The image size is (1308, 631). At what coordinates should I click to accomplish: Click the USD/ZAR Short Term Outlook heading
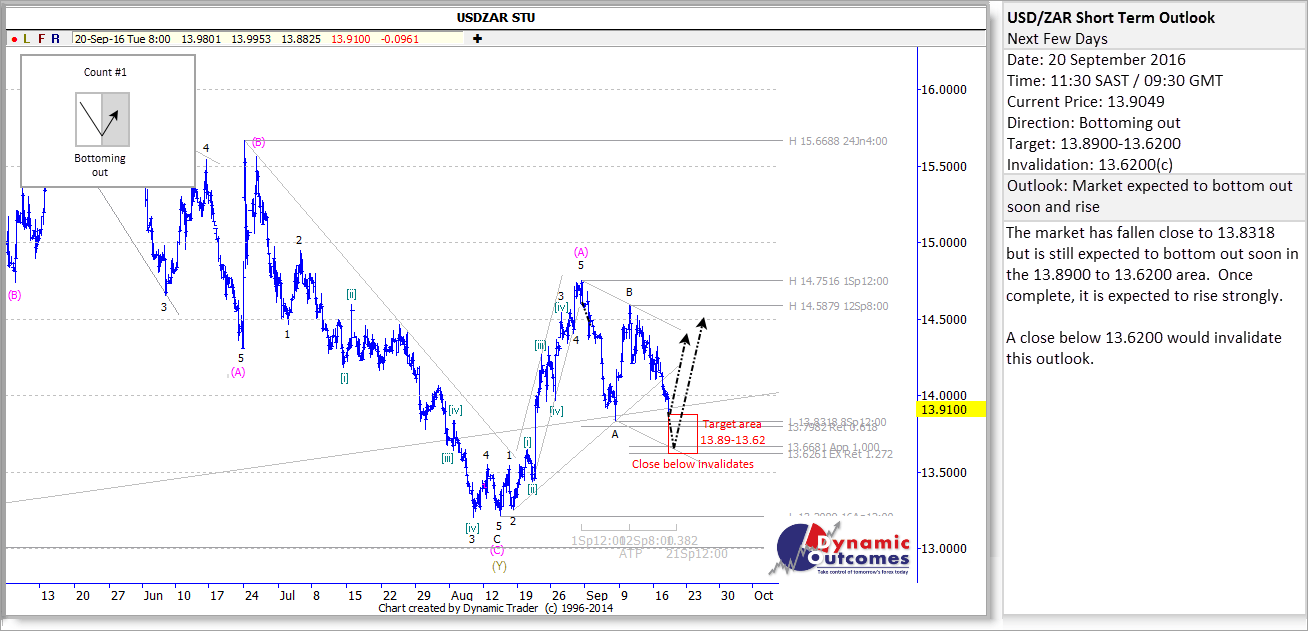(x=1110, y=18)
